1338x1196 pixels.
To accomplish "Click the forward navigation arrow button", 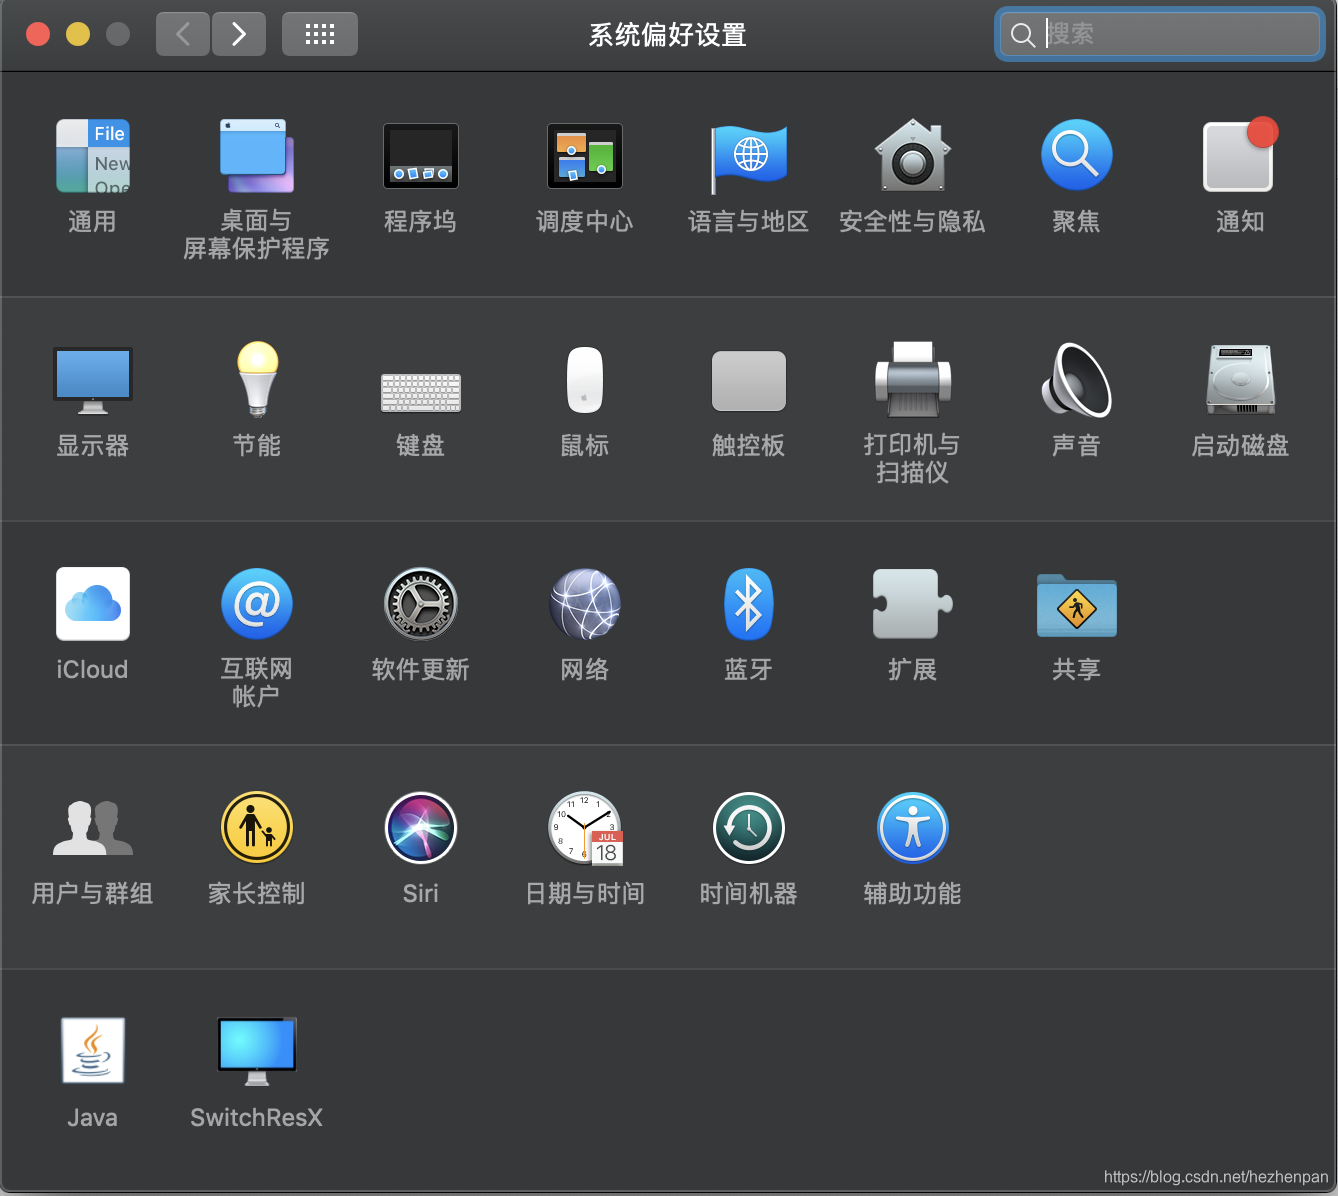I will pyautogui.click(x=239, y=34).
